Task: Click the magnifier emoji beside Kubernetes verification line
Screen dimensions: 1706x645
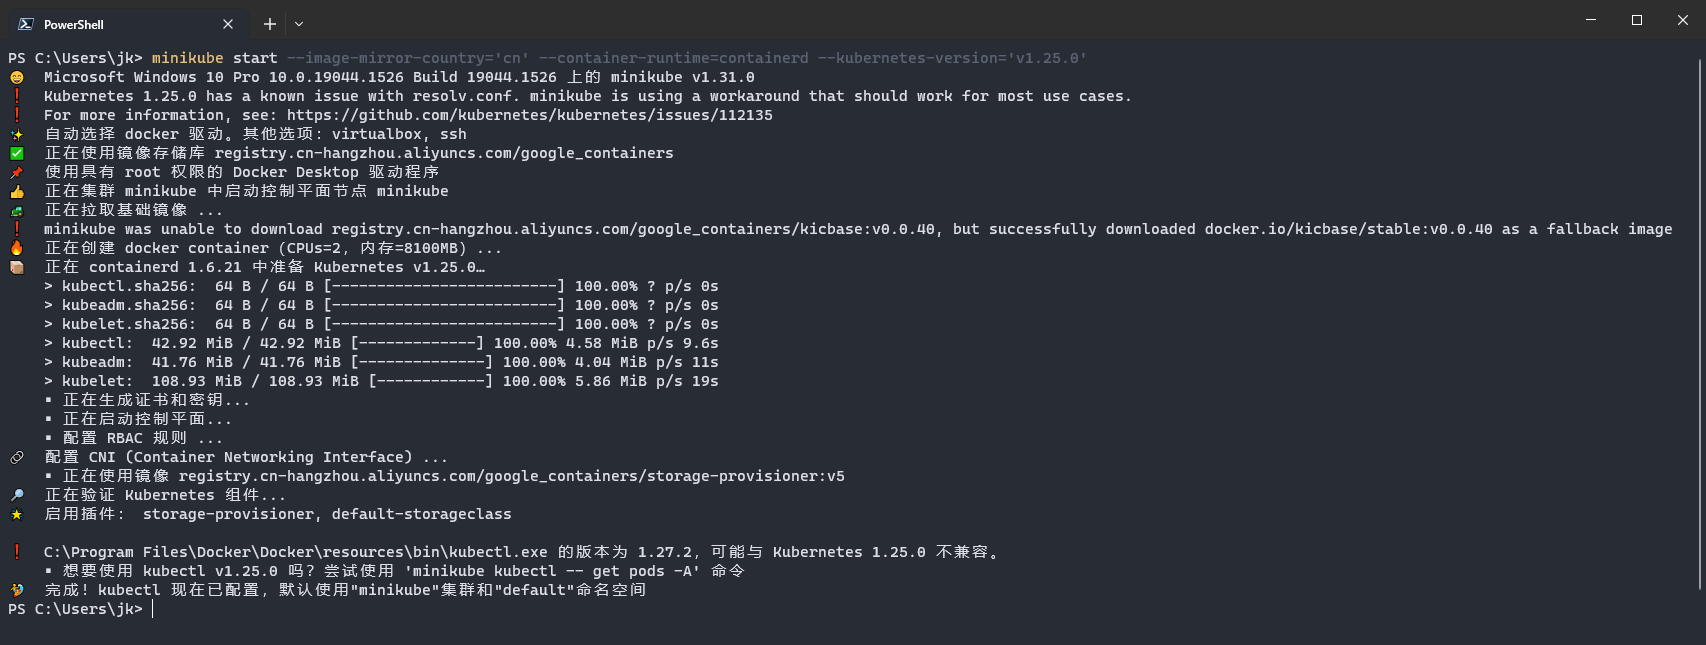Action: 17,495
